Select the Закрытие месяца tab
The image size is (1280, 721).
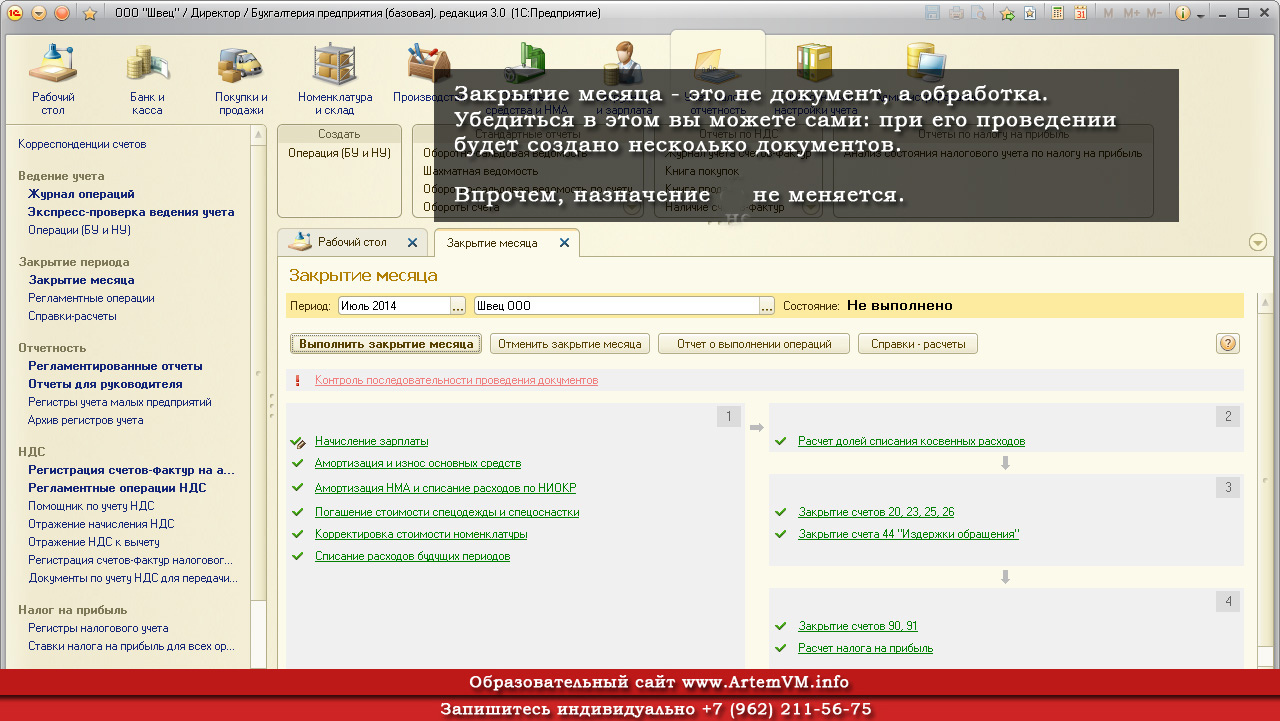pyautogui.click(x=492, y=243)
